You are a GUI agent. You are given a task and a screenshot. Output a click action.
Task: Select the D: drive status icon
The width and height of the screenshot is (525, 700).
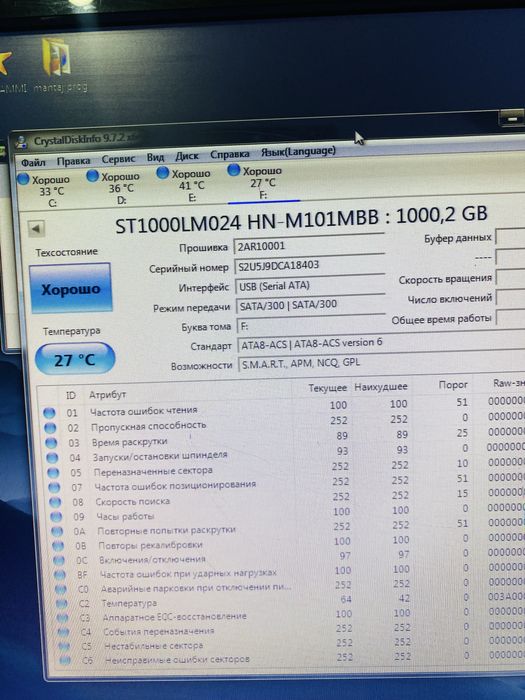click(92, 176)
